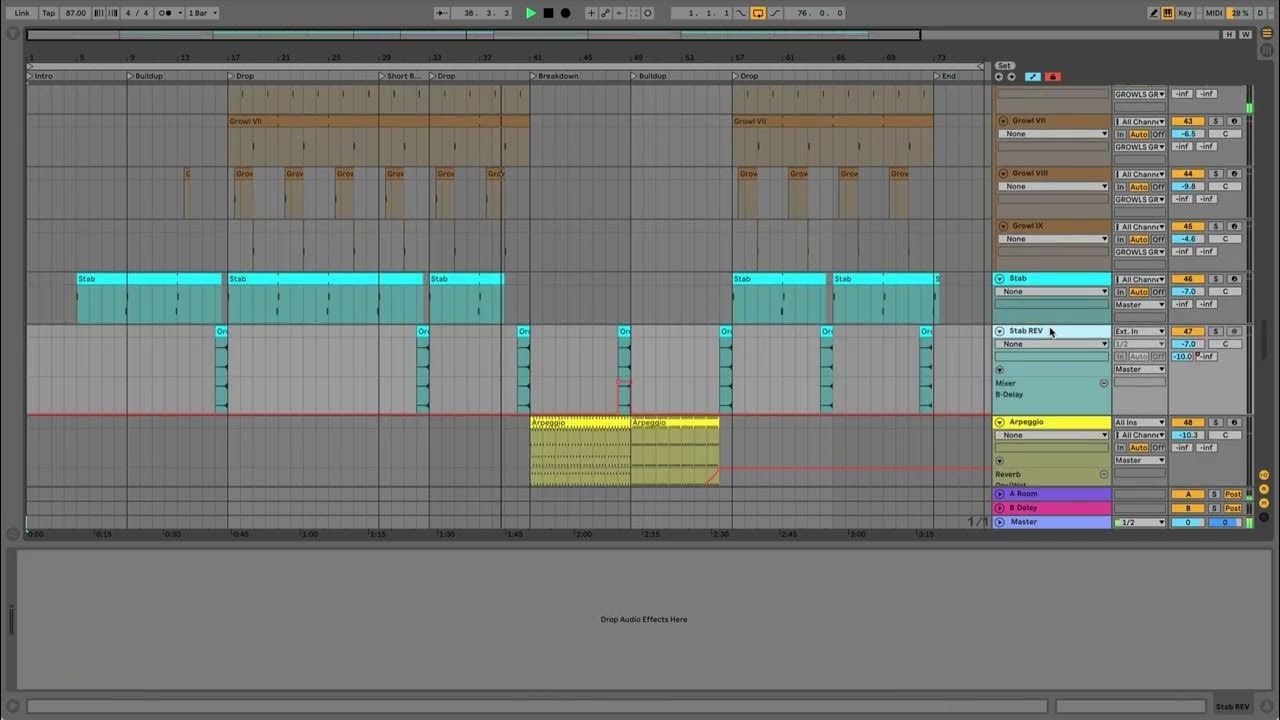Toggle the Automation Arm icon

(605, 13)
